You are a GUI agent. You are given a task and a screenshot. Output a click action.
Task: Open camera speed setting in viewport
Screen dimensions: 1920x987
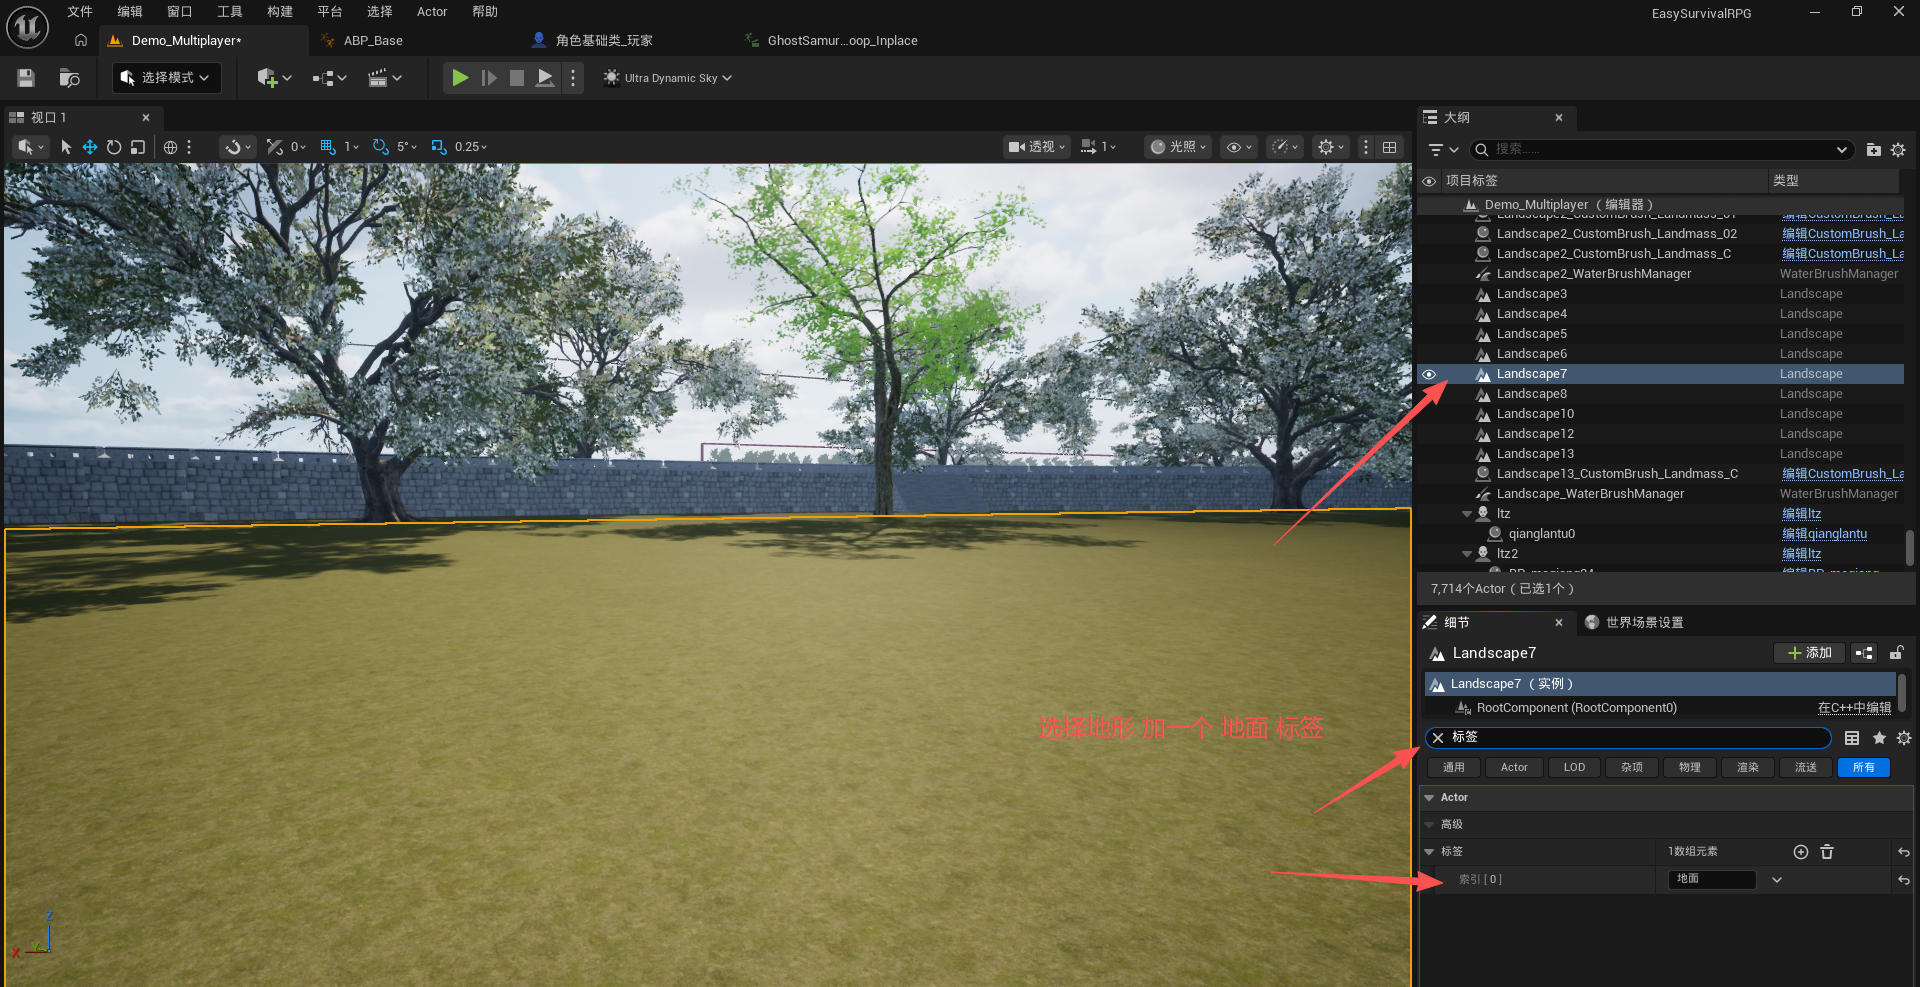[1098, 147]
